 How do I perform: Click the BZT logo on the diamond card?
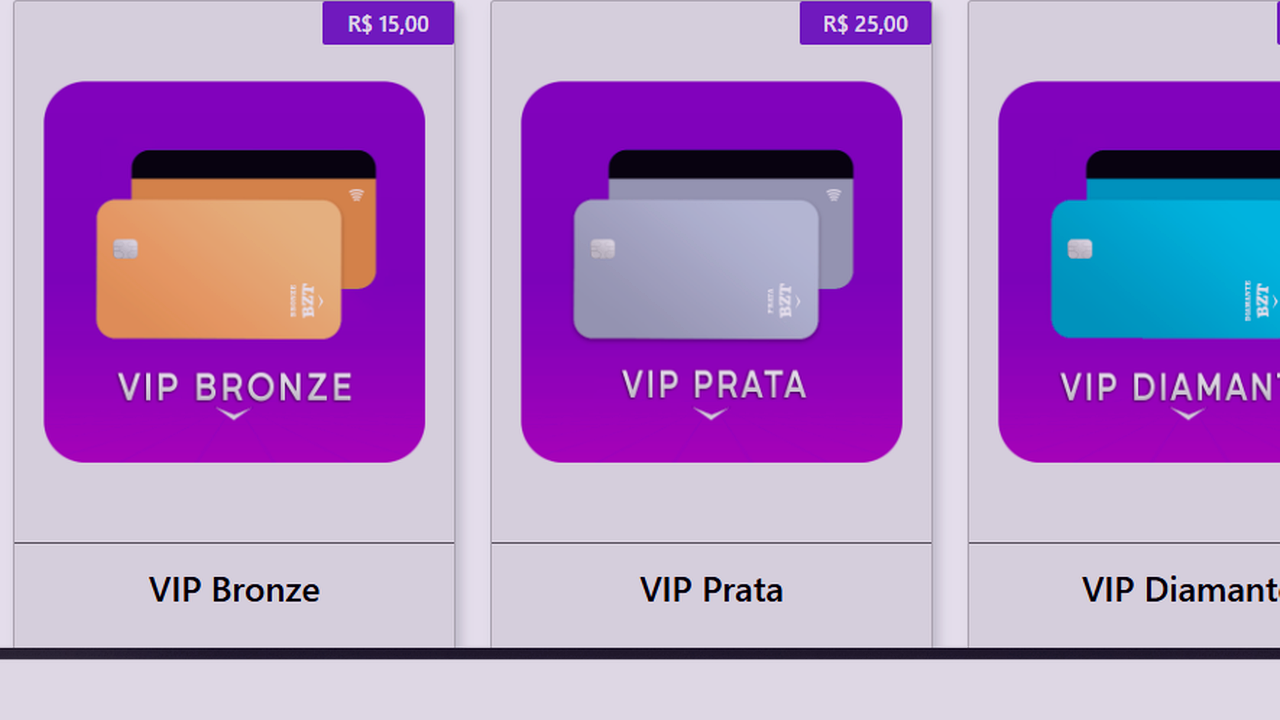point(1262,300)
